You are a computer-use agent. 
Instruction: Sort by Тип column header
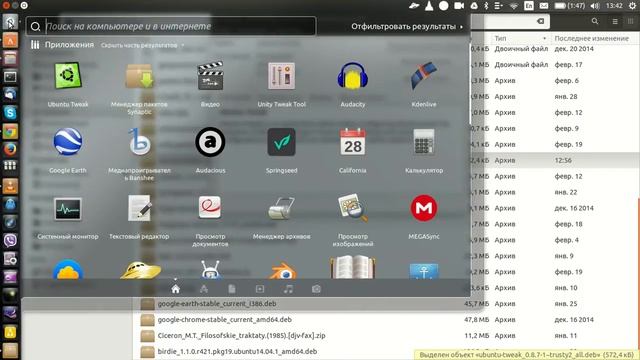click(520, 38)
